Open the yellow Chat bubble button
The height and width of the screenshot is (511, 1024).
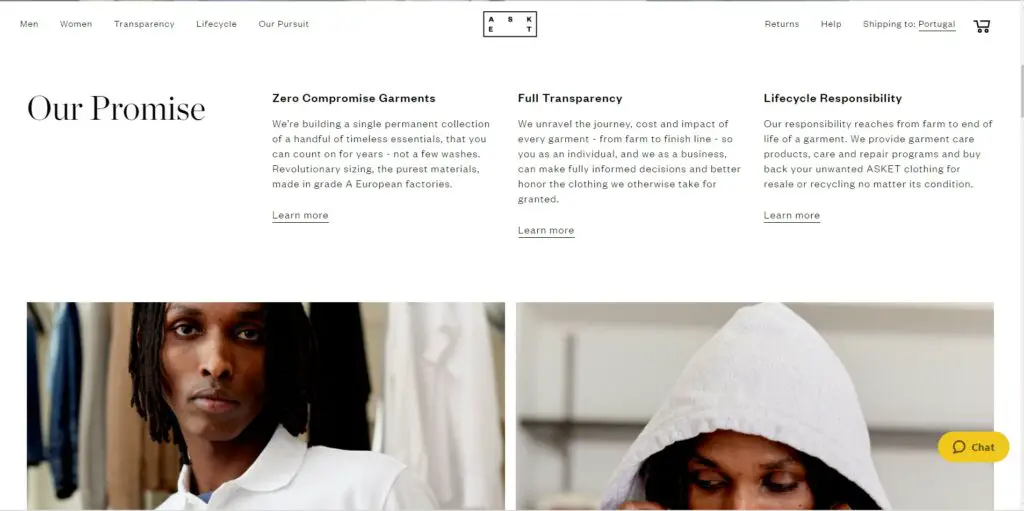(x=973, y=447)
